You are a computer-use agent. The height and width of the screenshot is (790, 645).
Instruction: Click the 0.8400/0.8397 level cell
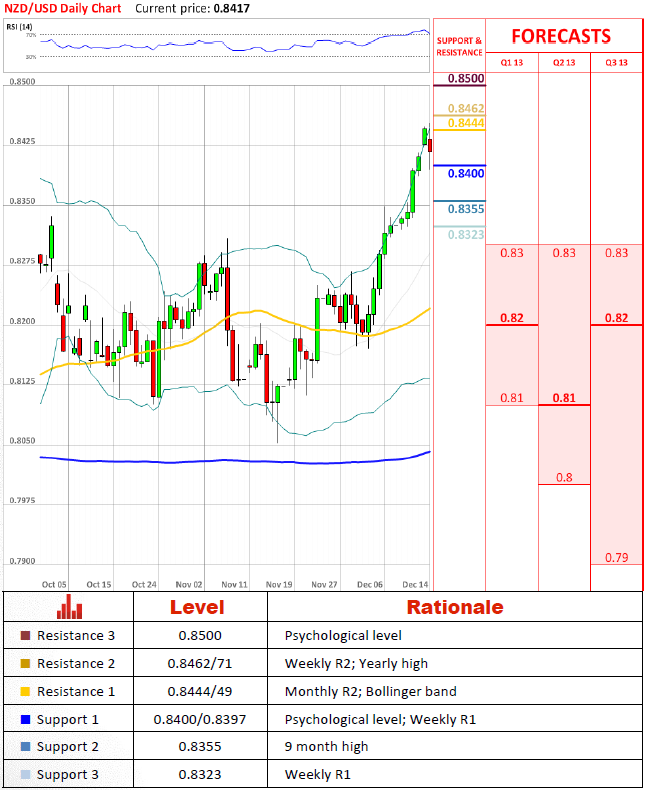(200, 719)
